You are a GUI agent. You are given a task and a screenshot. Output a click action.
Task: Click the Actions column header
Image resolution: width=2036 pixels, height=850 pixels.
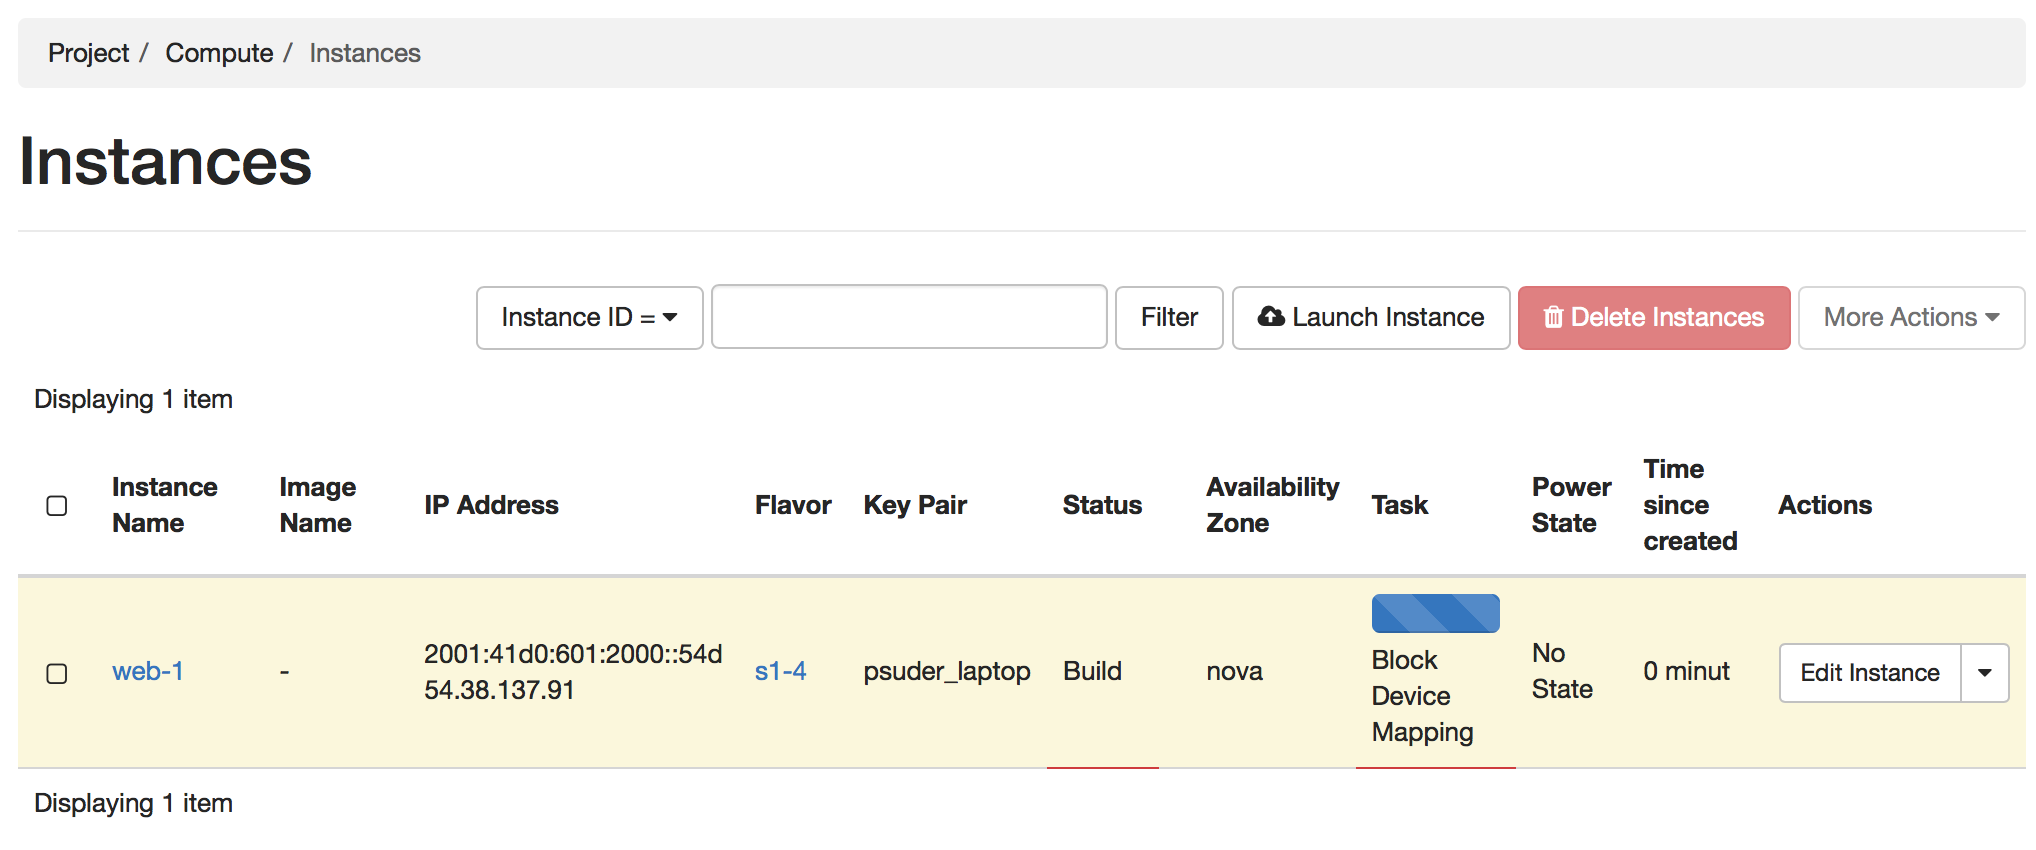coord(1825,505)
